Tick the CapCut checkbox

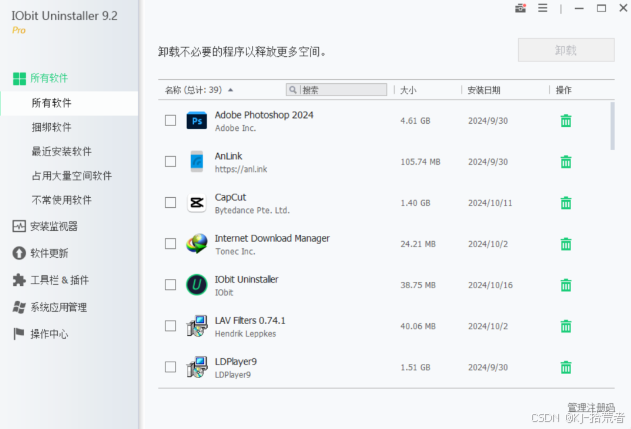coord(170,202)
